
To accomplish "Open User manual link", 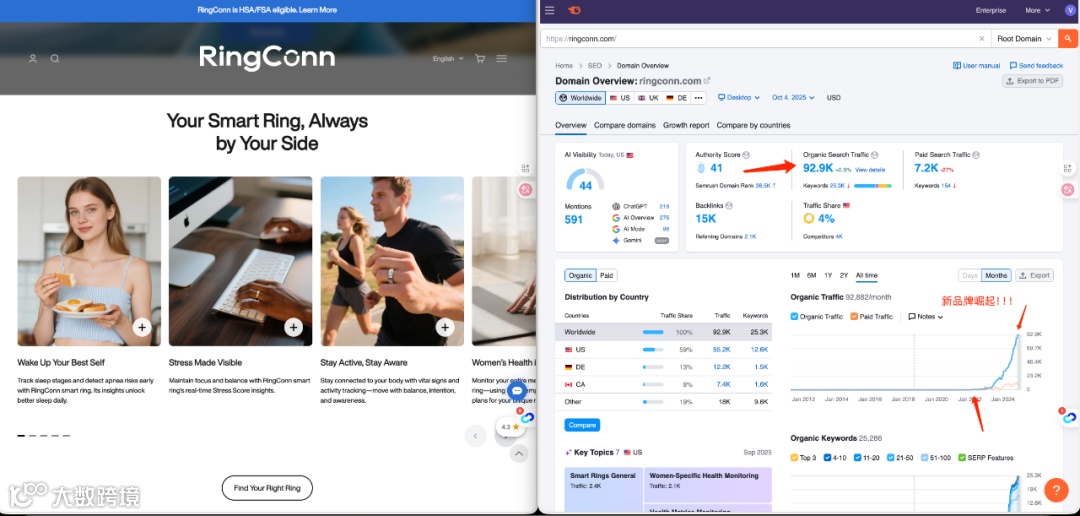I will click(976, 65).
